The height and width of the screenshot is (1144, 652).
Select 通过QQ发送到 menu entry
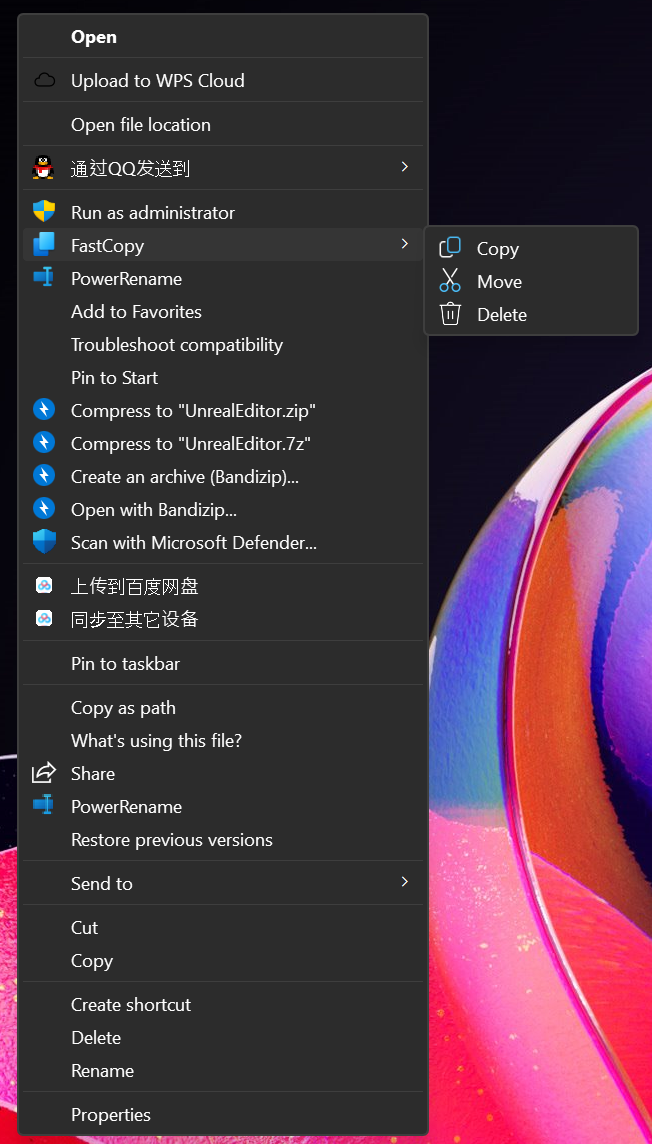[223, 169]
